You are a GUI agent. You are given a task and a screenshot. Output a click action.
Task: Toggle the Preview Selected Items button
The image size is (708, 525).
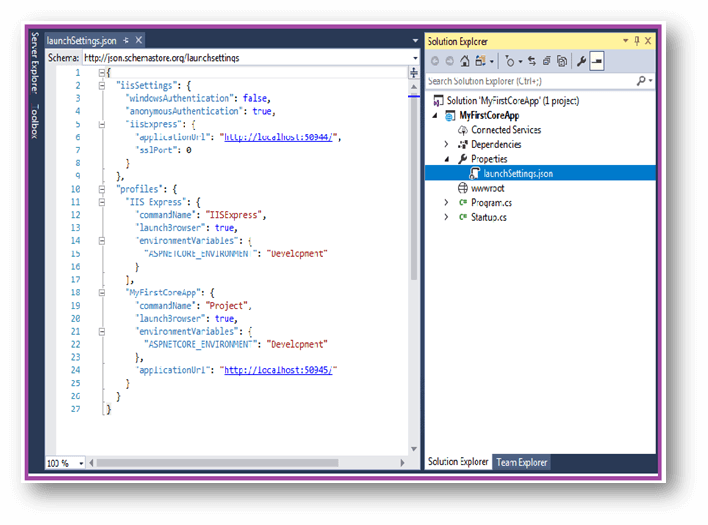(597, 61)
